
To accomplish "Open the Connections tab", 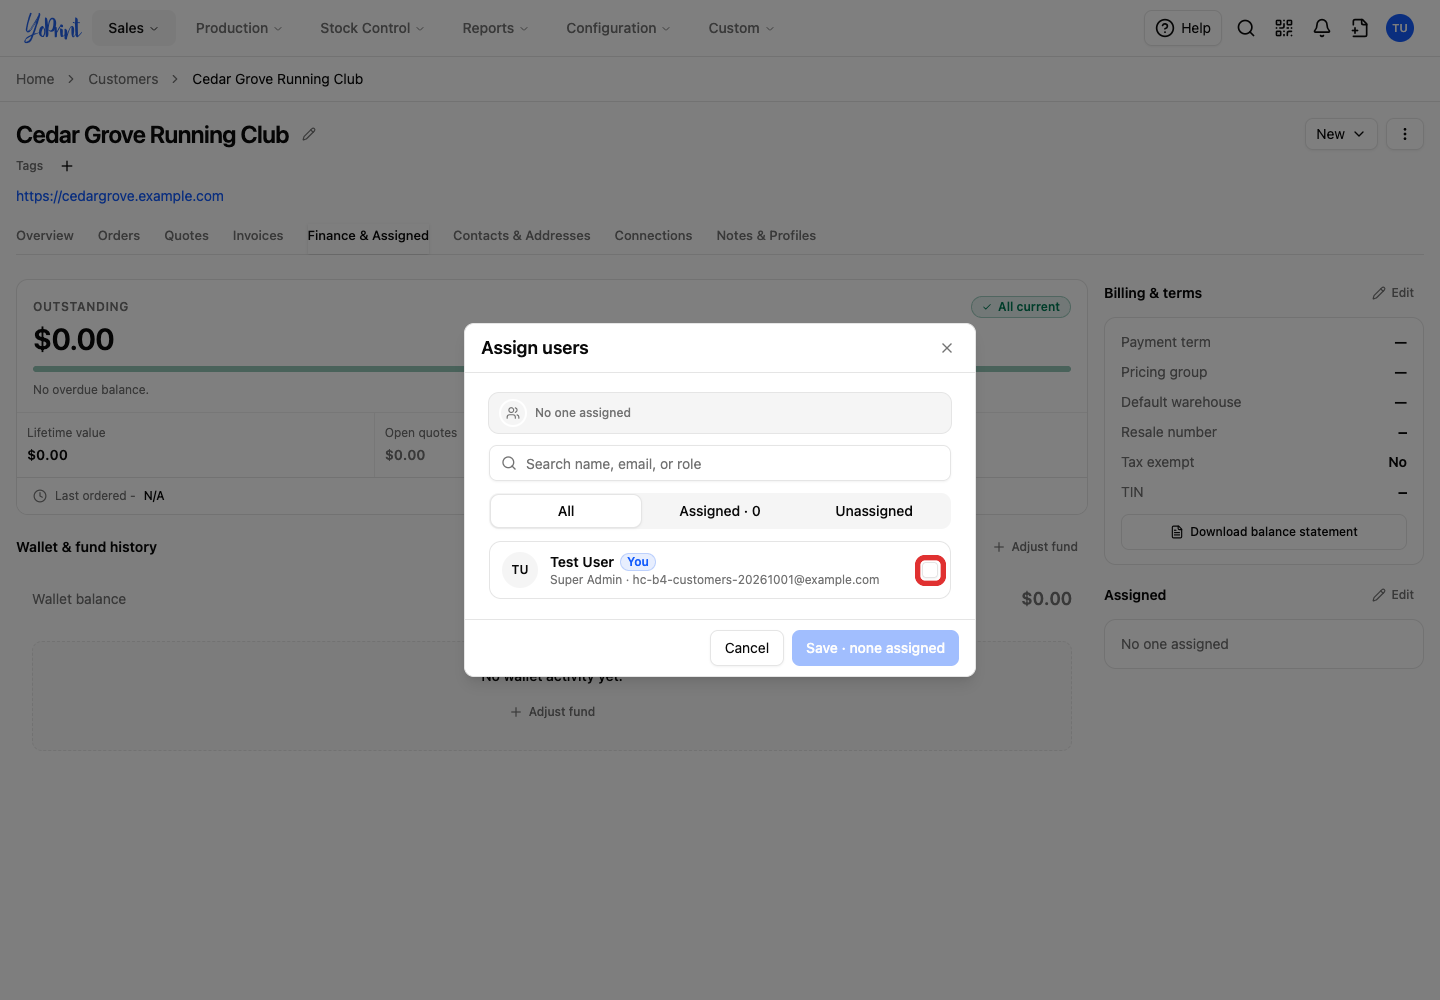I will (x=654, y=236).
